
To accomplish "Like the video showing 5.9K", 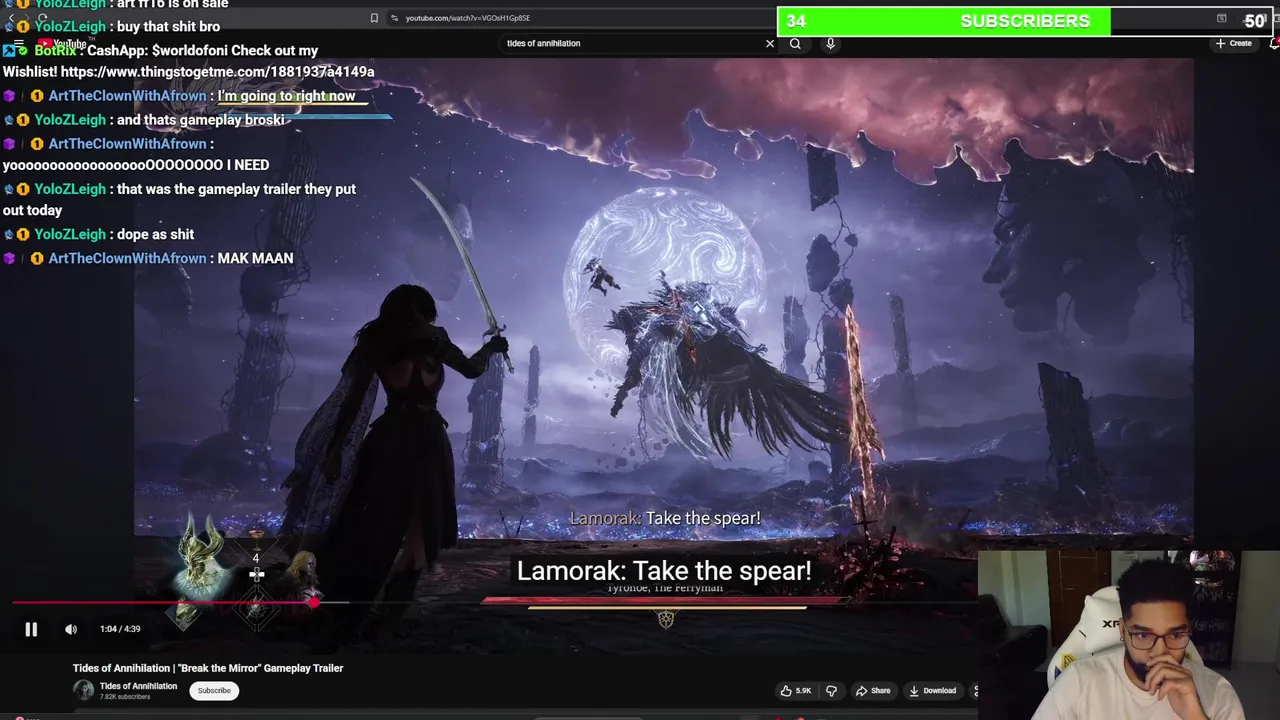I will click(x=797, y=690).
